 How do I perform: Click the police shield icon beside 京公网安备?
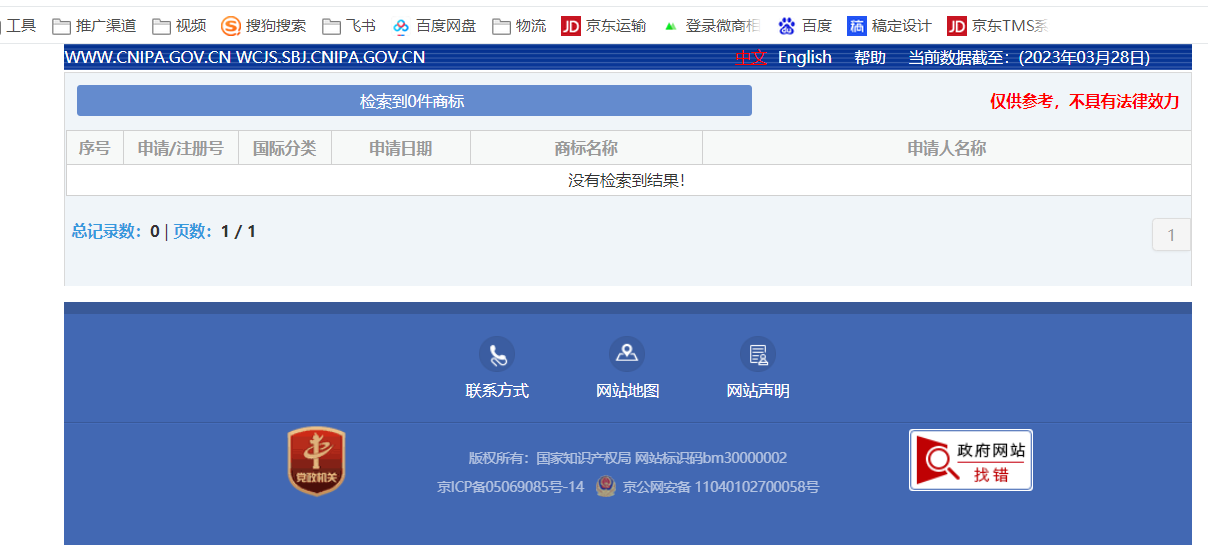[605, 487]
